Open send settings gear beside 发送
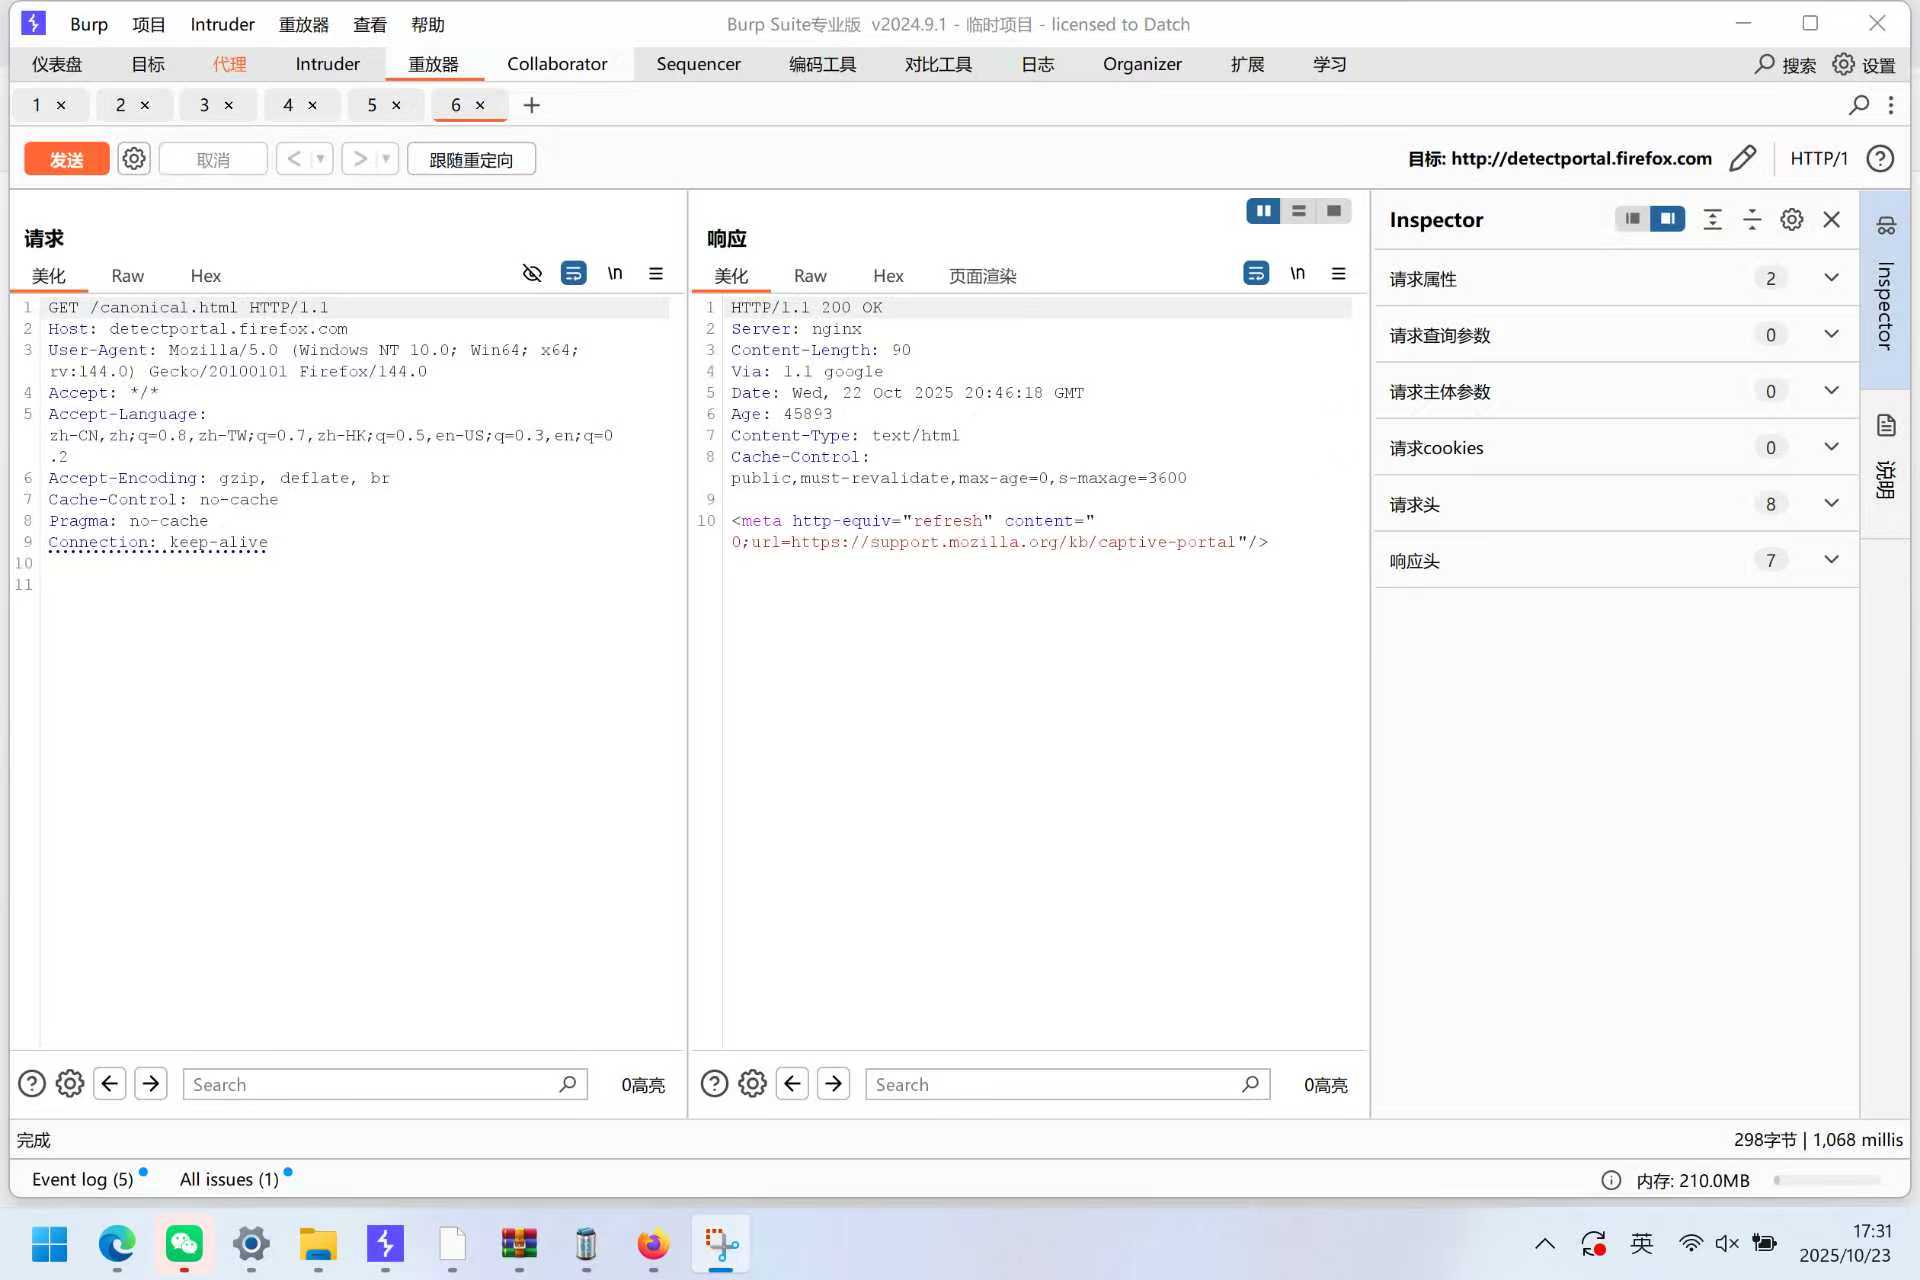 coord(134,158)
